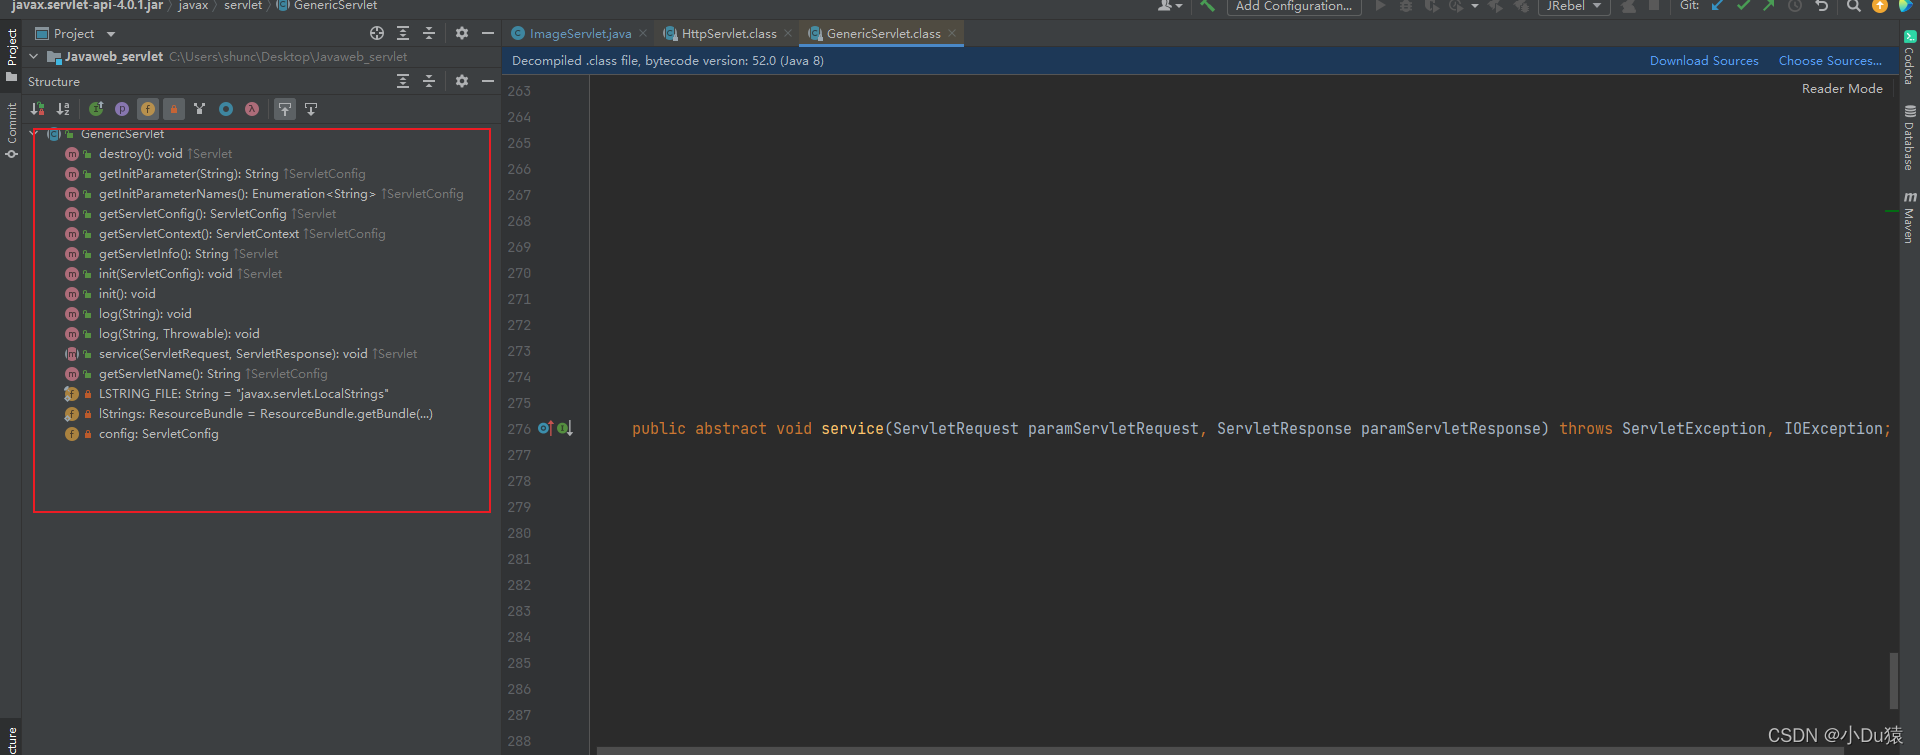1920x755 pixels.
Task: Click the Select Opened File crosshair icon
Action: click(x=377, y=33)
